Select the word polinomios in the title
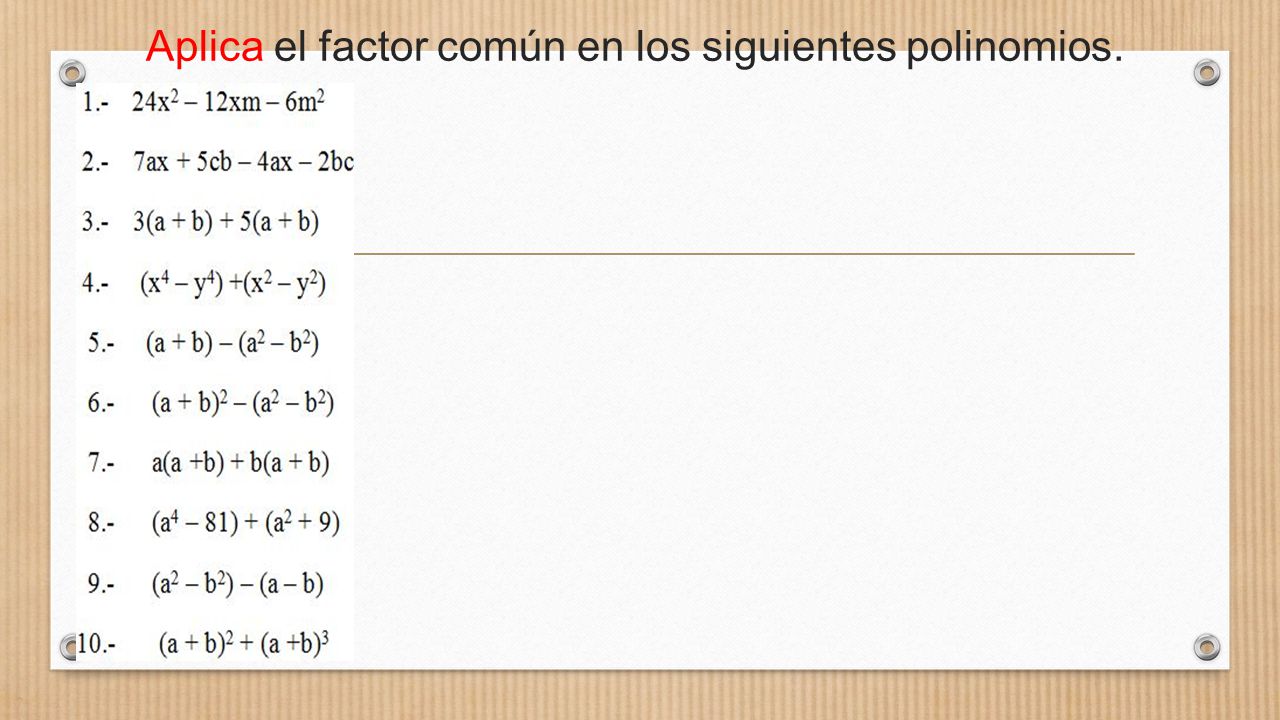The height and width of the screenshot is (720, 1280). tap(1013, 46)
